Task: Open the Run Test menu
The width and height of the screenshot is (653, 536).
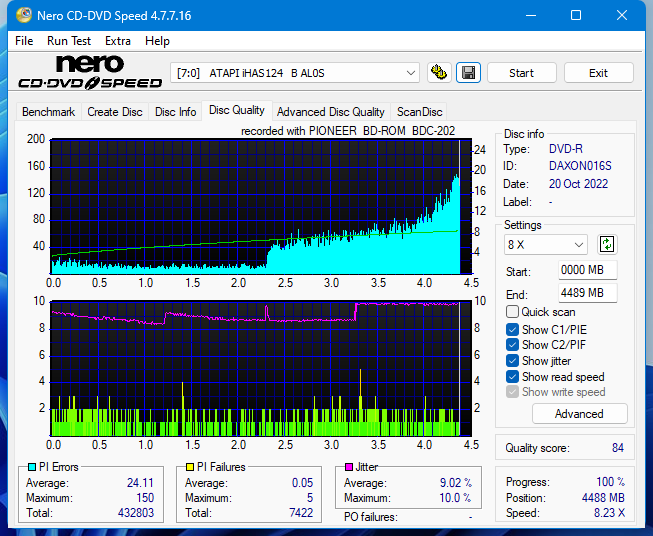Action: (69, 41)
